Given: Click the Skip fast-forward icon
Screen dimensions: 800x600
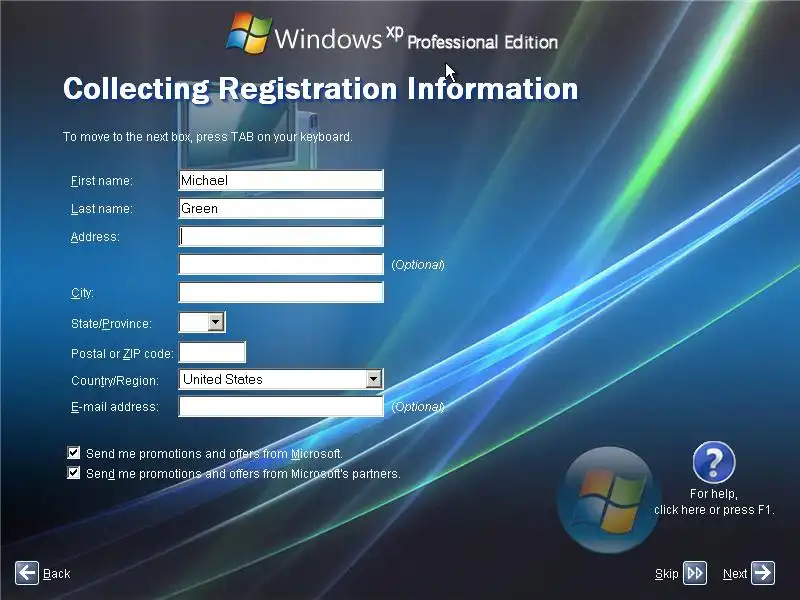Looking at the screenshot, I should 695,573.
